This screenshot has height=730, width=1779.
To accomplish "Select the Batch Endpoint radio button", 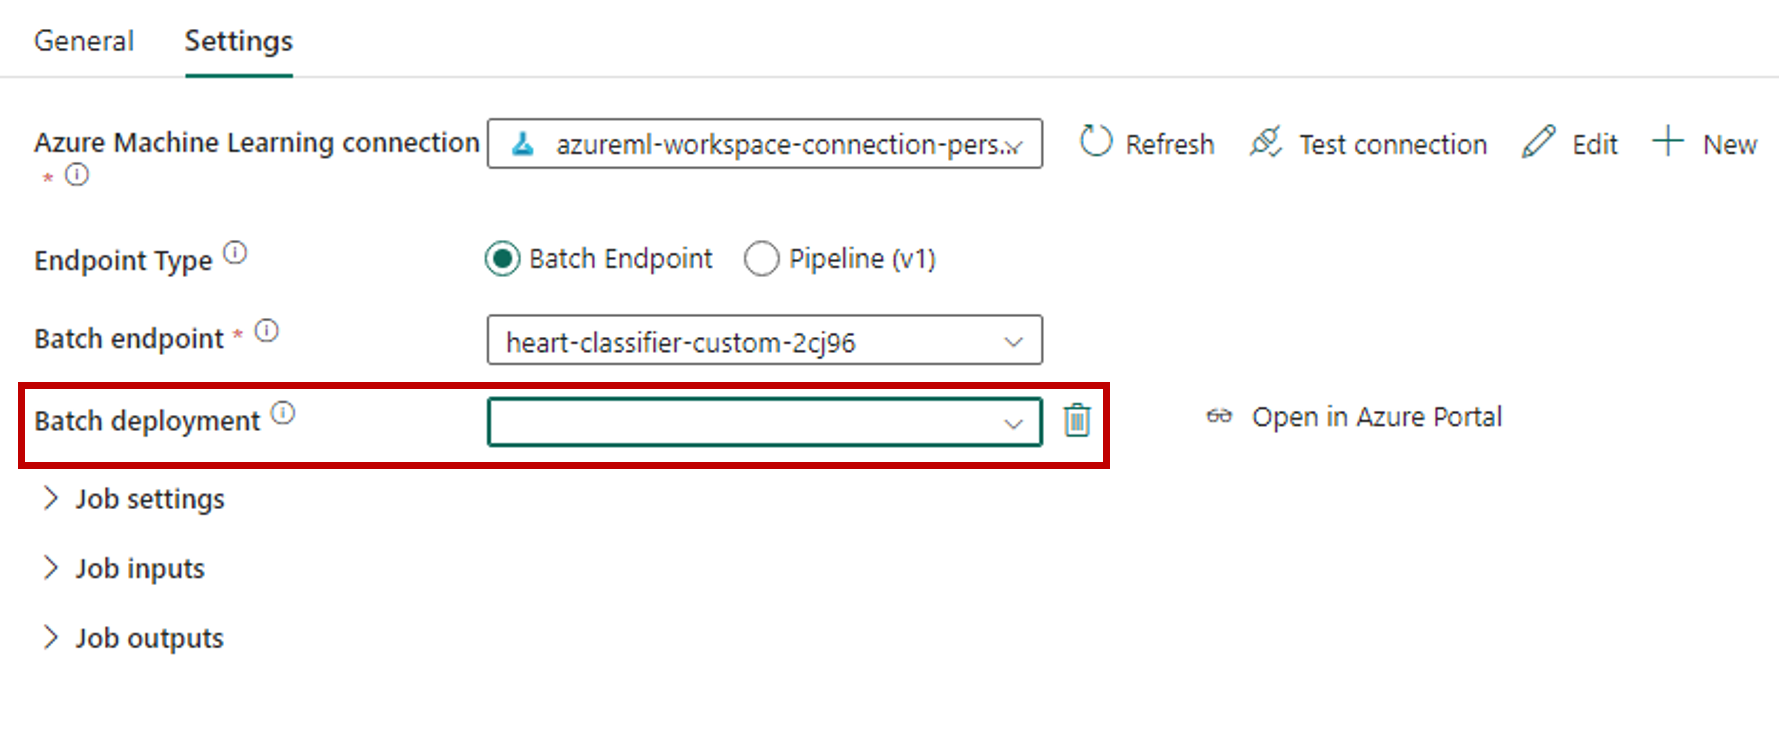I will click(x=502, y=259).
